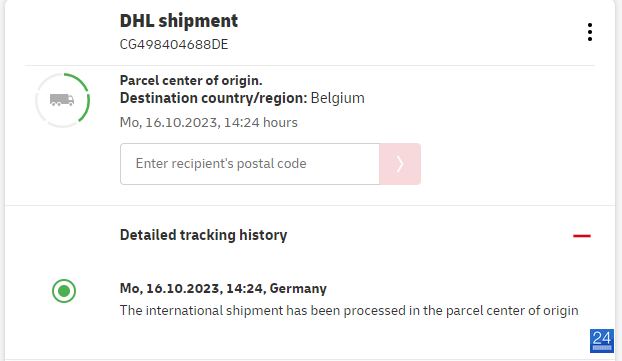Screen dimensions: 622x361
Task: Focus the recipient's postal code field
Action: 250,164
